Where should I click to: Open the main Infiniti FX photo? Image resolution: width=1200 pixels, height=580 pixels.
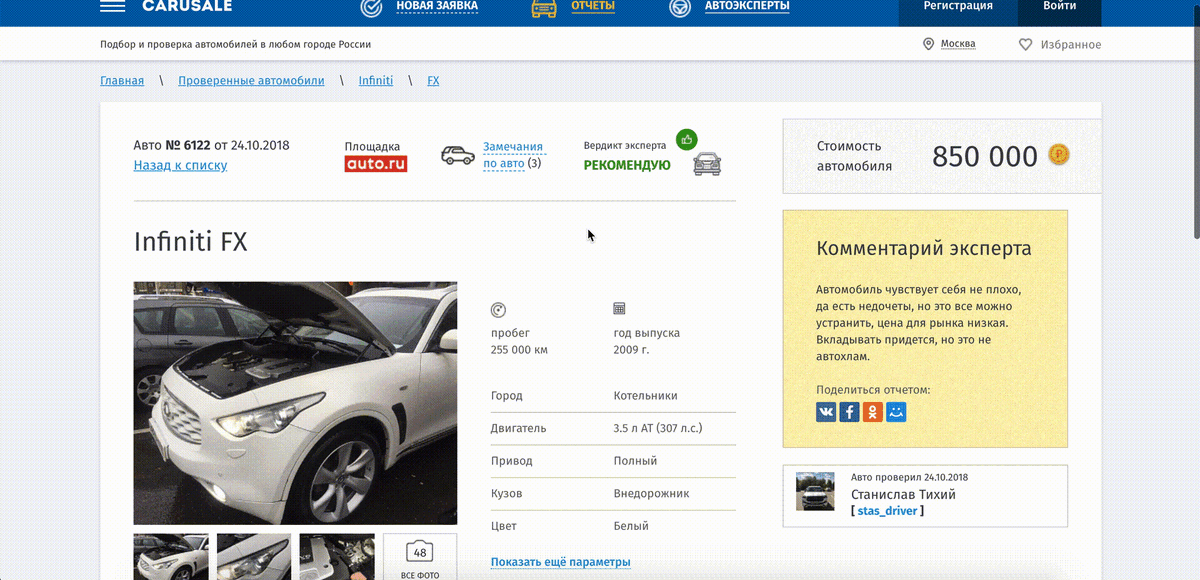click(295, 403)
